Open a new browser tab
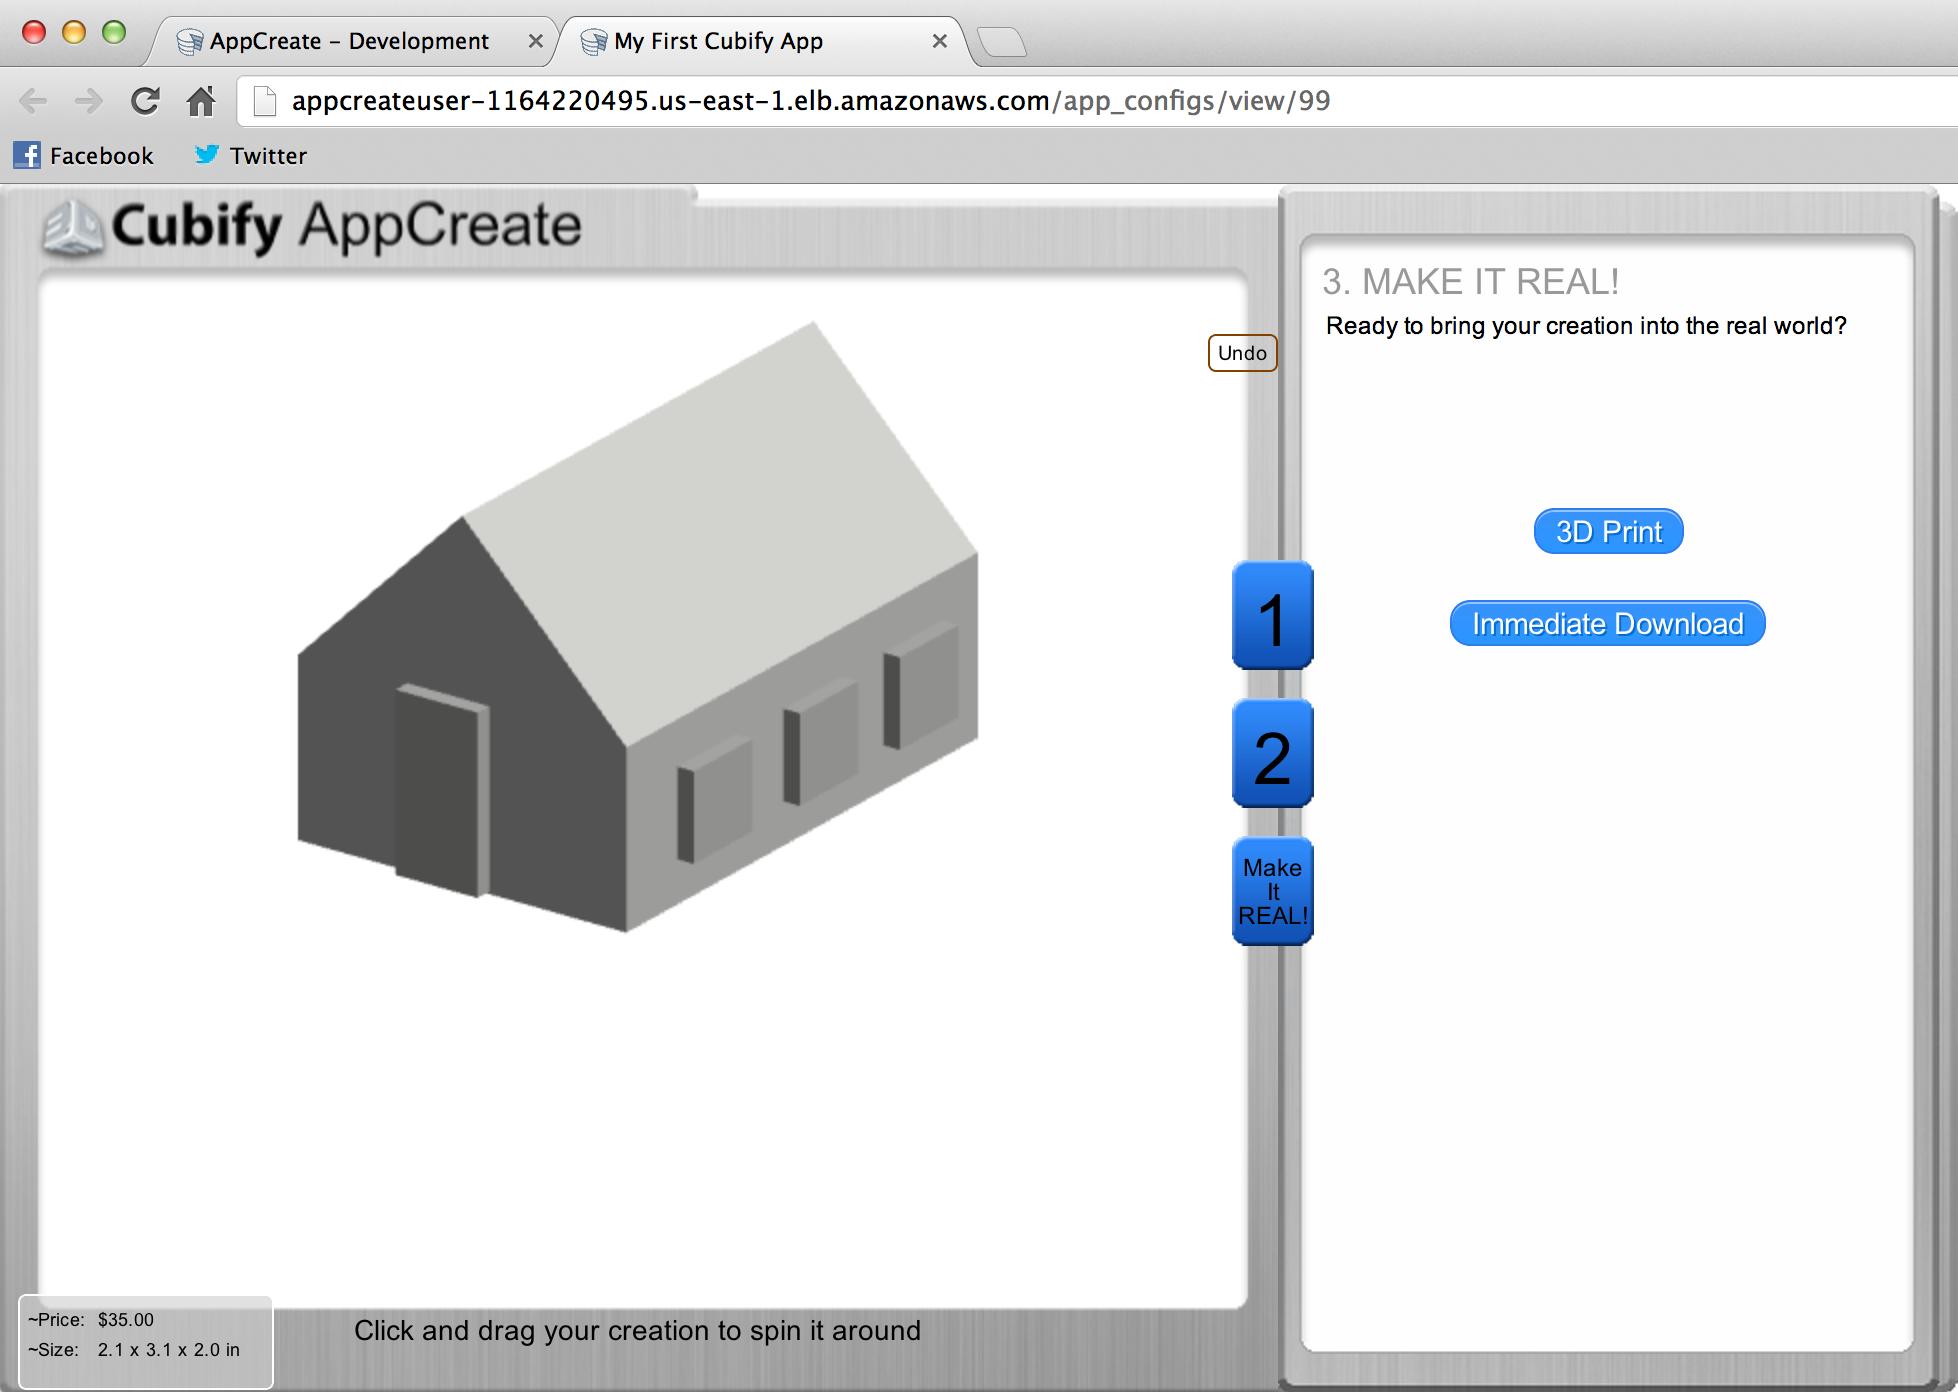The width and height of the screenshot is (1958, 1392). 1001,41
